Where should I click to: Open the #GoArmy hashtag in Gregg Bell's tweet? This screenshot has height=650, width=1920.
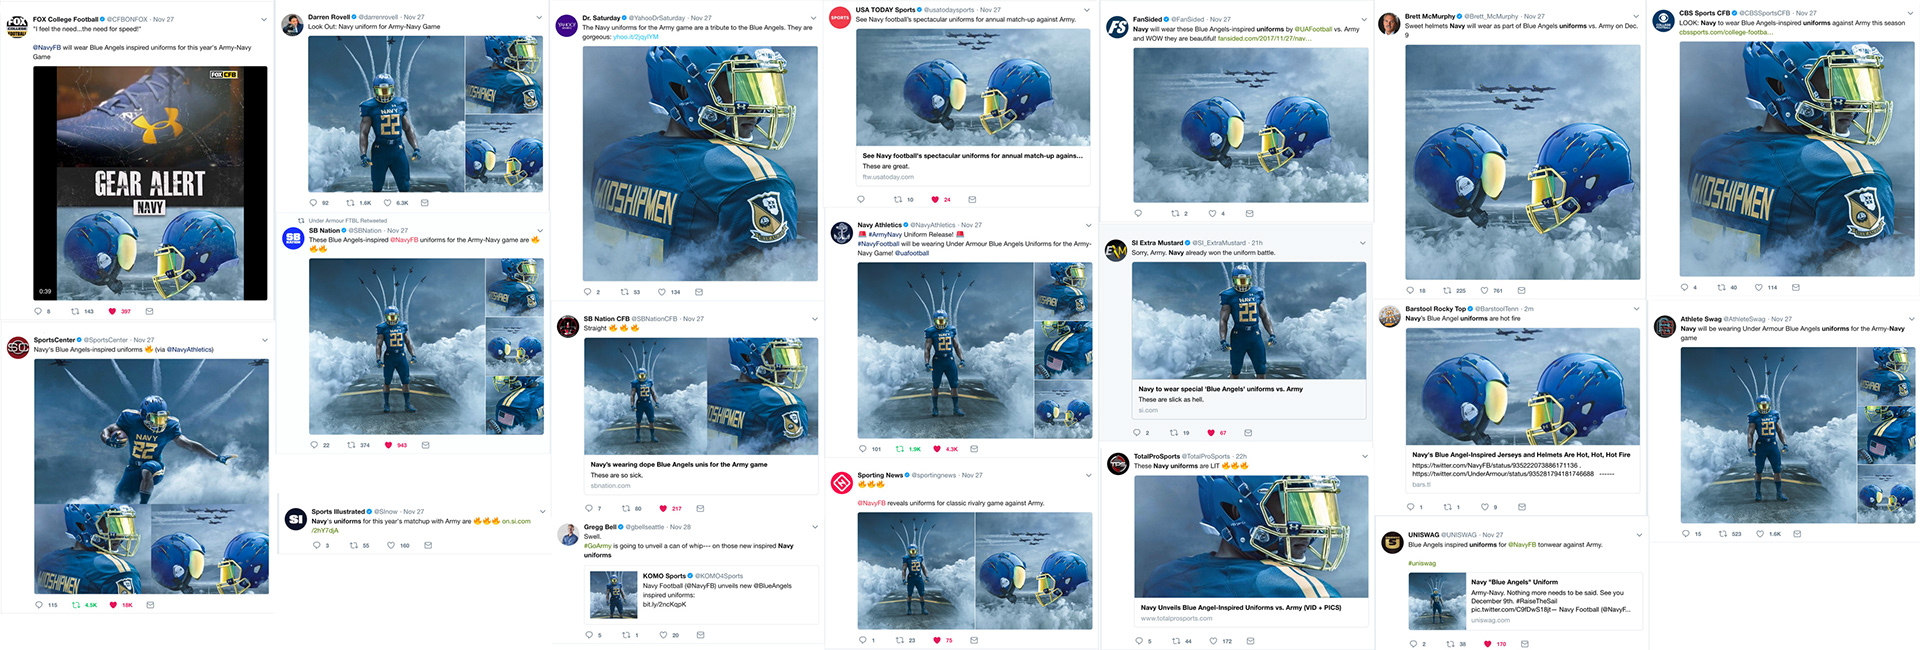(597, 546)
